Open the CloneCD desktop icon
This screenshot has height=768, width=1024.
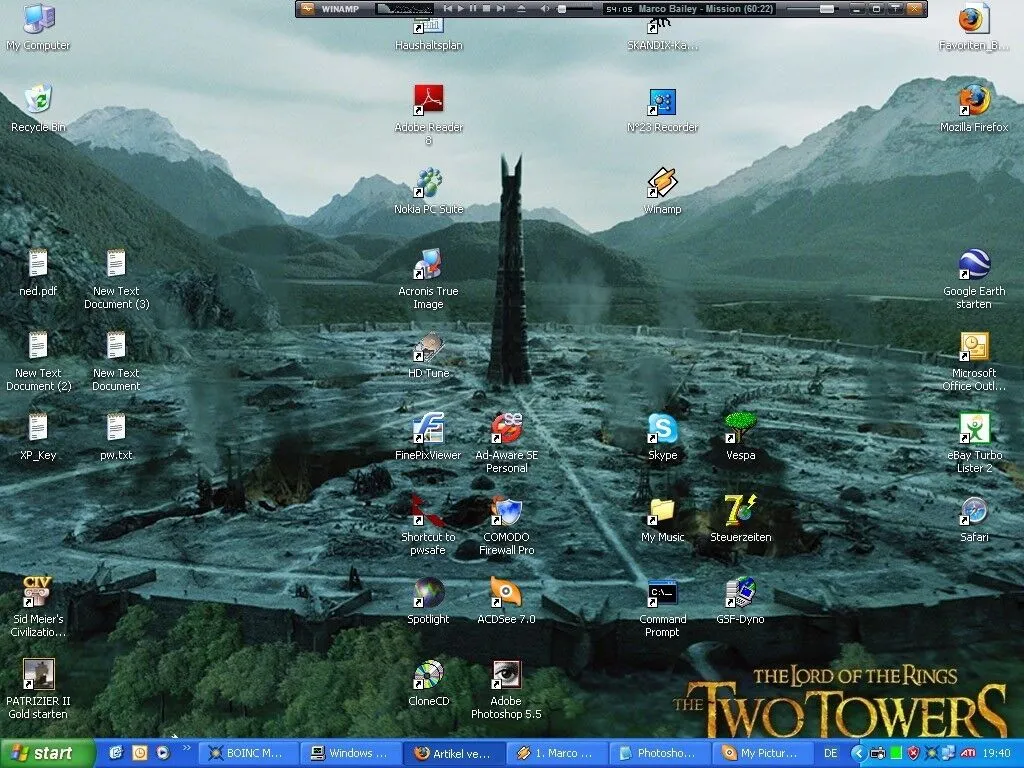[x=428, y=676]
